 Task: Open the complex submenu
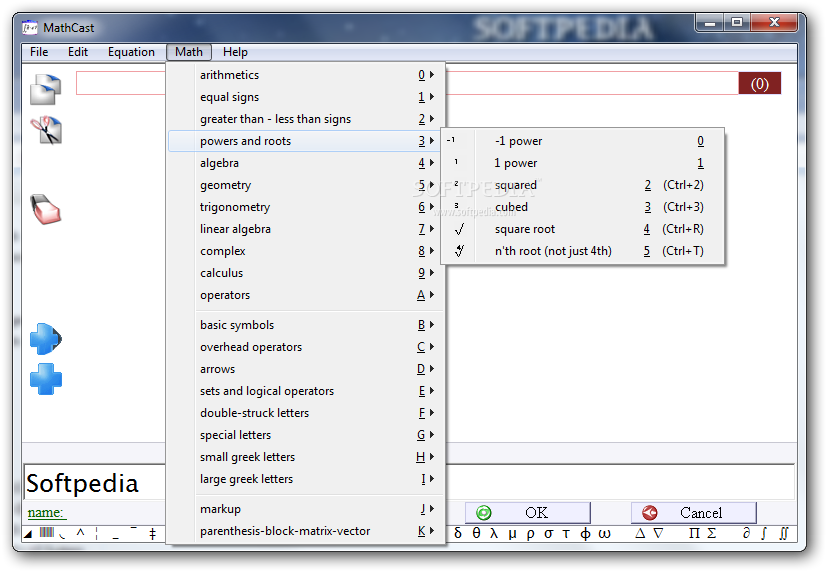click(306, 251)
